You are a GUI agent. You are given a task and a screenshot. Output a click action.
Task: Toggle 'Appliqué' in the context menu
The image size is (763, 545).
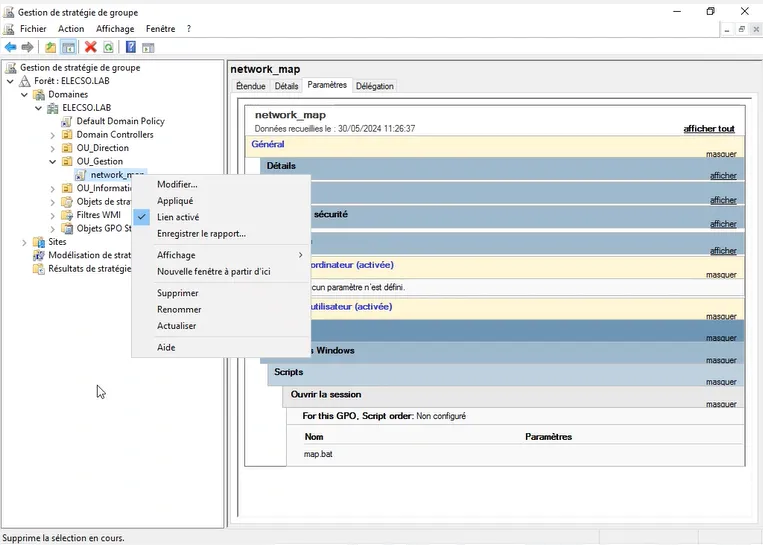tap(175, 201)
